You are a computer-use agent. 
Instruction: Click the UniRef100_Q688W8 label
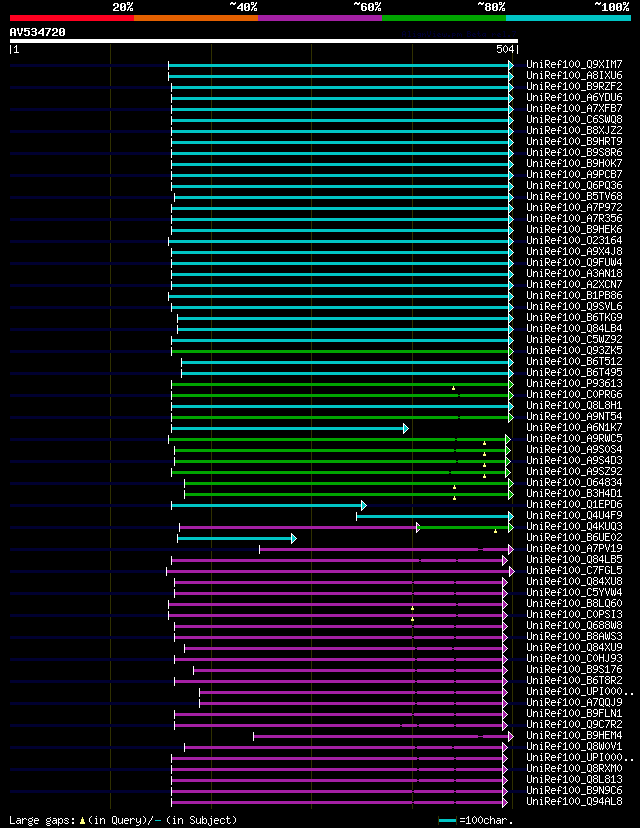pyautogui.click(x=574, y=625)
